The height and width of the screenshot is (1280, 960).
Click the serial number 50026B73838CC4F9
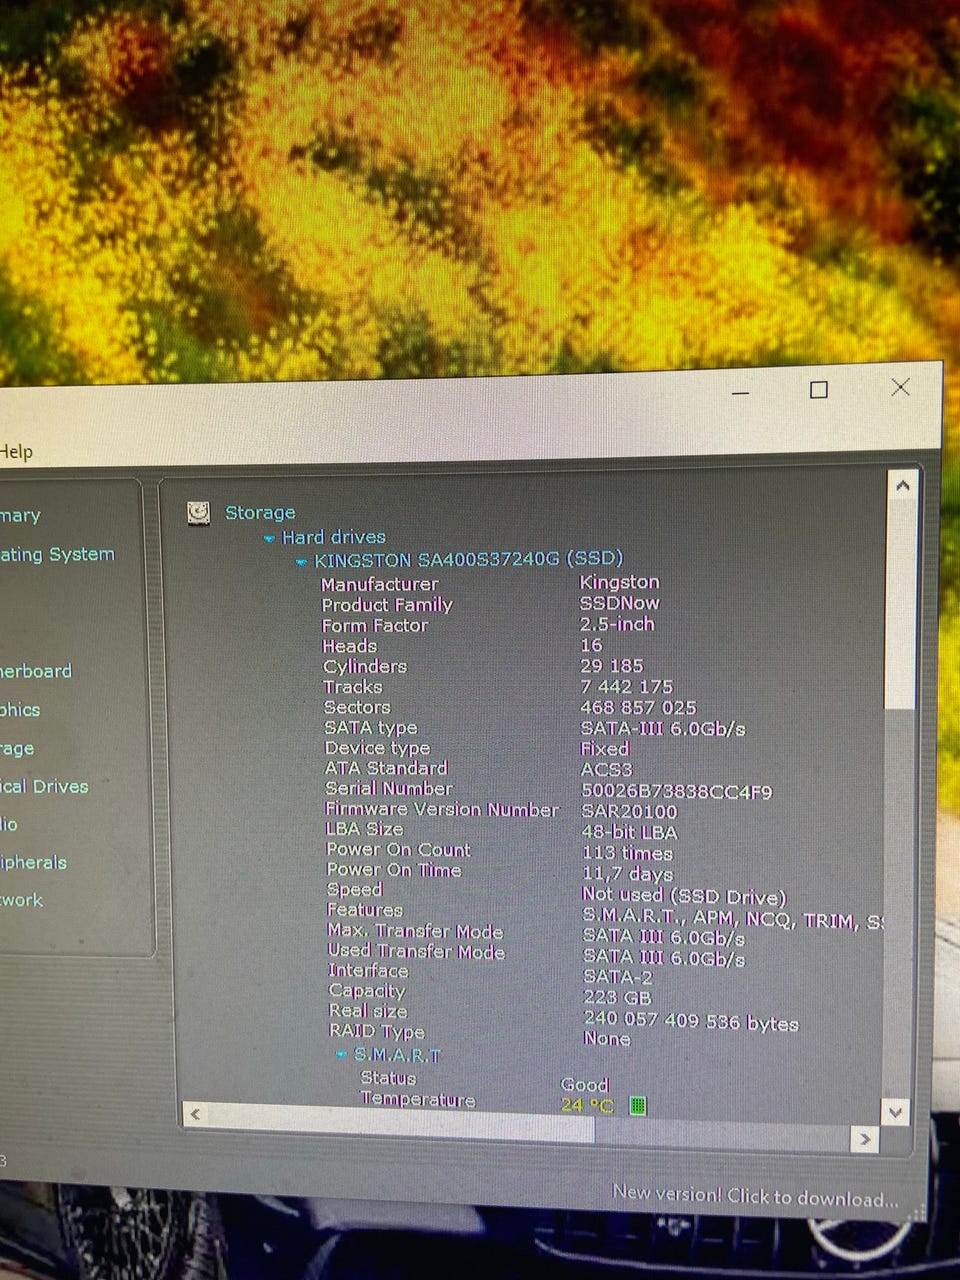[x=677, y=792]
